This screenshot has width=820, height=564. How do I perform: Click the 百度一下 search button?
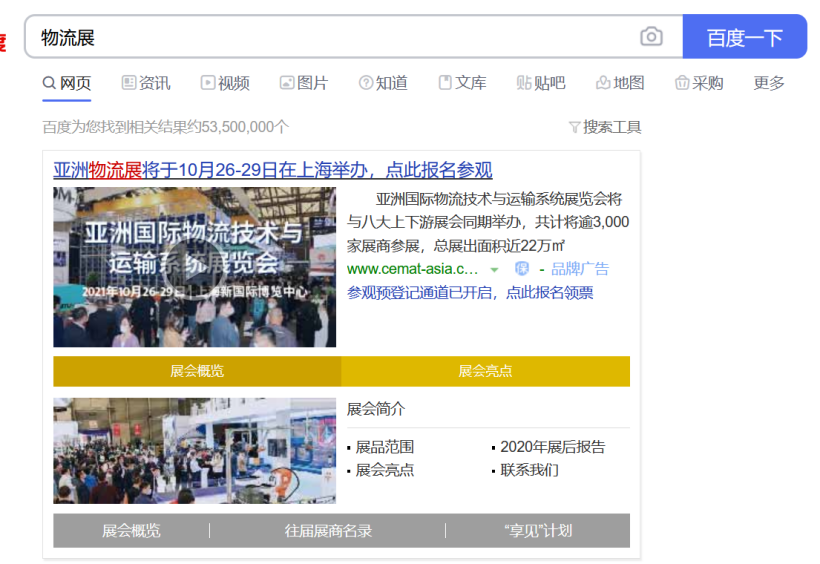745,37
